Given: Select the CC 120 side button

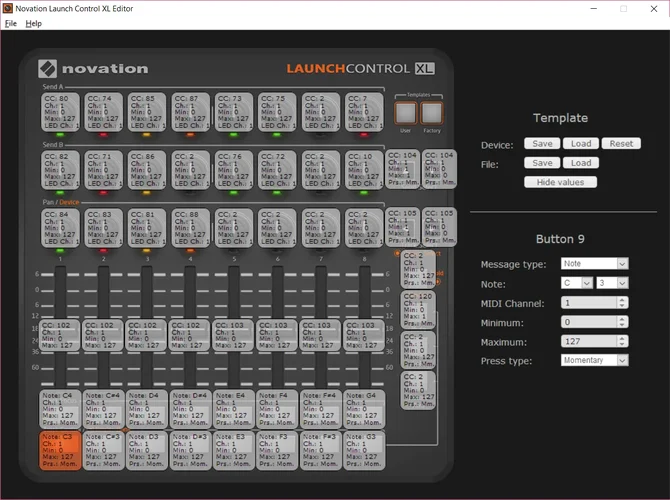Looking at the screenshot, I should coord(418,310).
